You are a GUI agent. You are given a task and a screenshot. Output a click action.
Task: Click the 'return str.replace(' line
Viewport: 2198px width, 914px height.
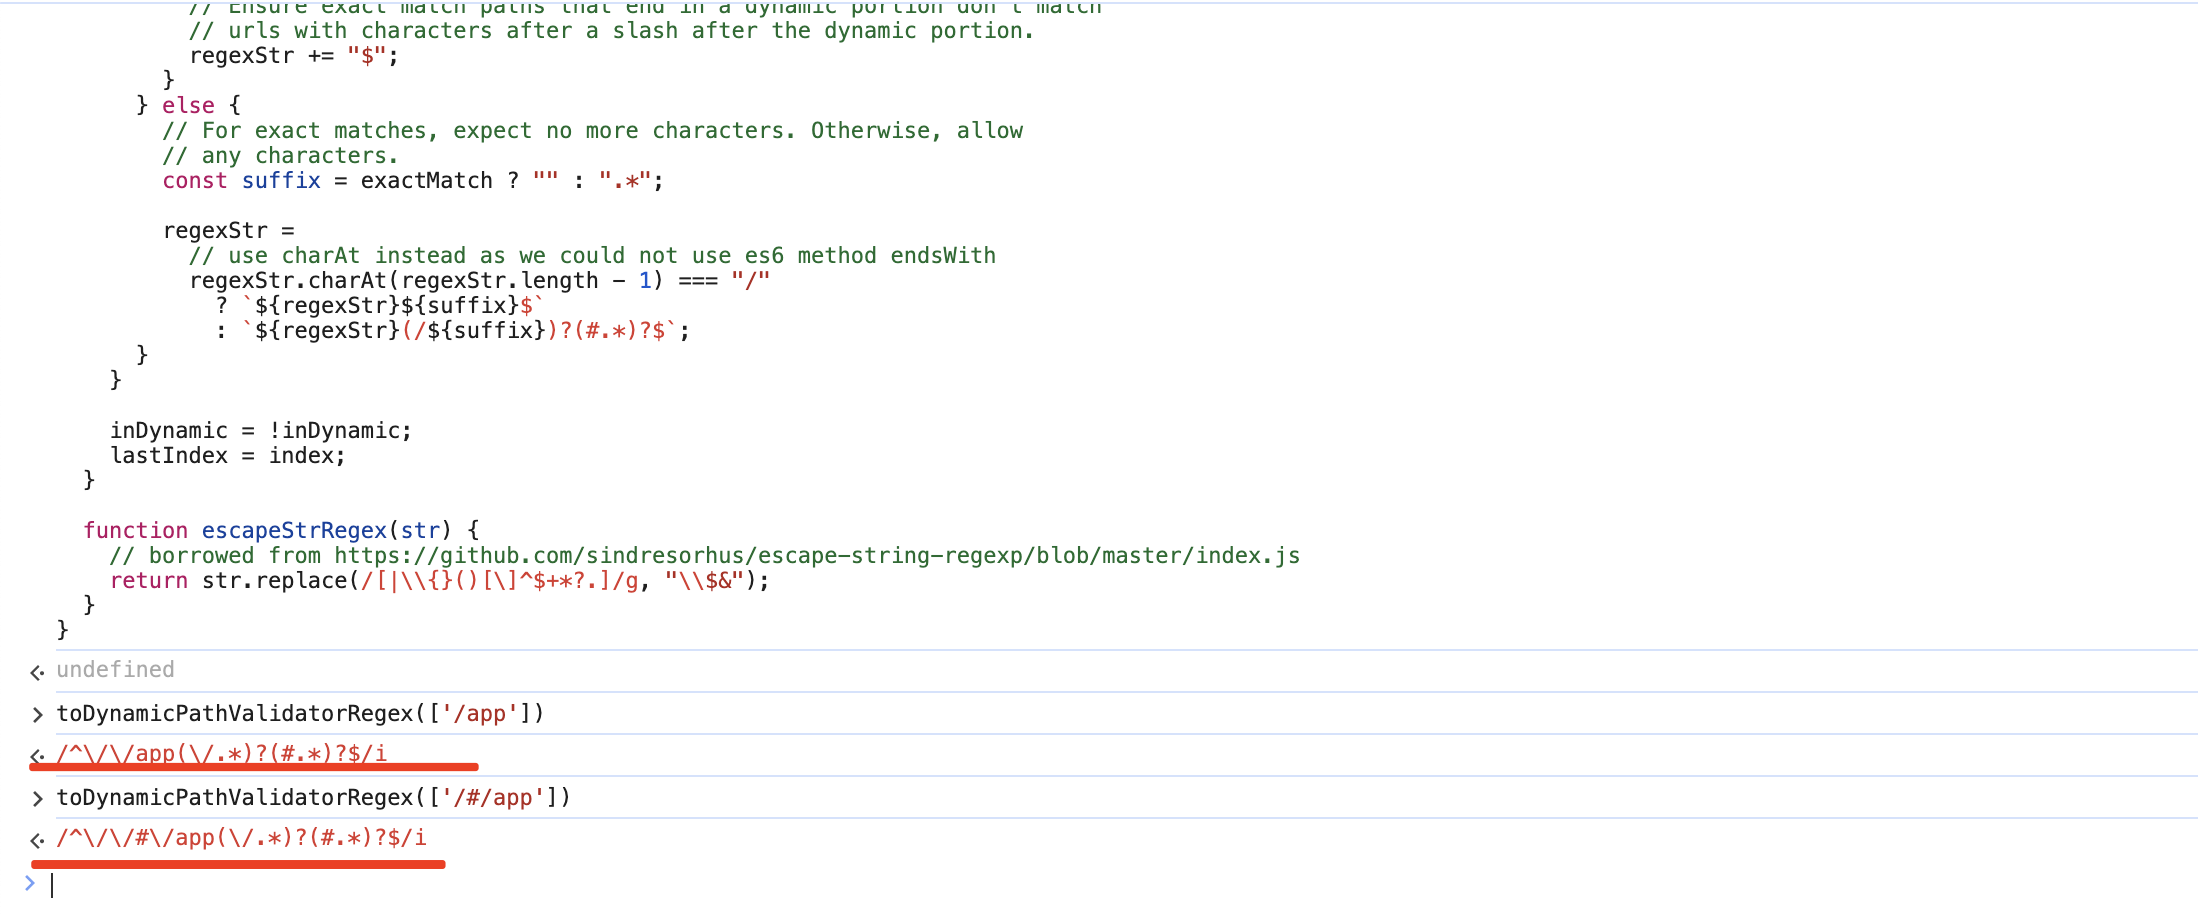440,580
